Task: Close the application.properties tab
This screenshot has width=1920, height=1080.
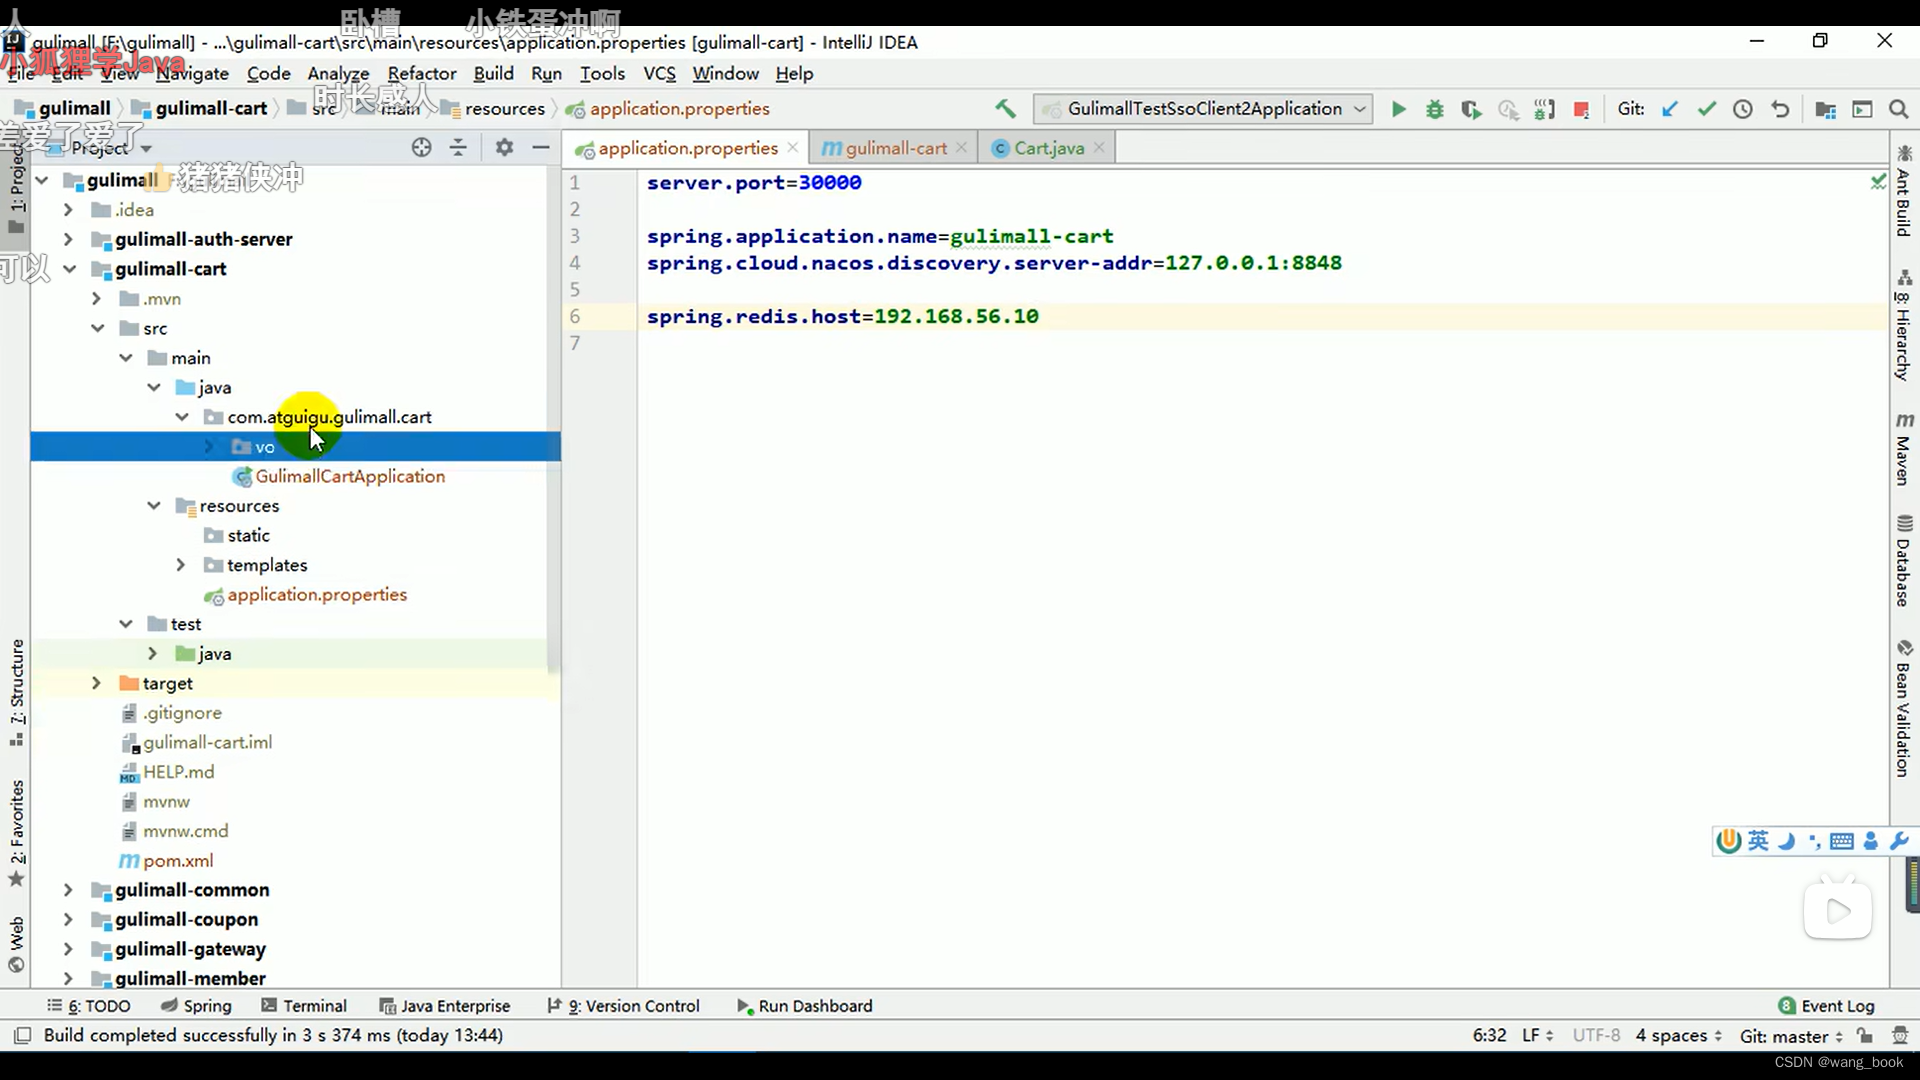Action: [x=793, y=147]
